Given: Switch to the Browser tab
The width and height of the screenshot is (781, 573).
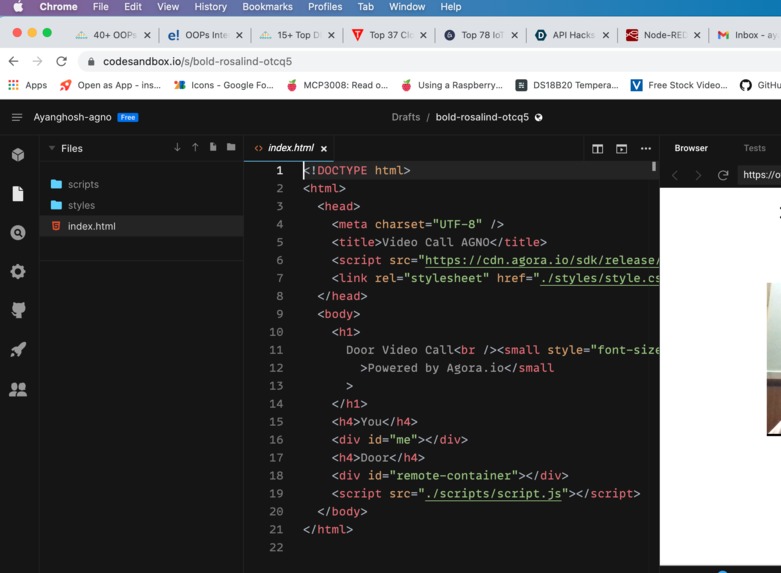Looking at the screenshot, I should [691, 148].
